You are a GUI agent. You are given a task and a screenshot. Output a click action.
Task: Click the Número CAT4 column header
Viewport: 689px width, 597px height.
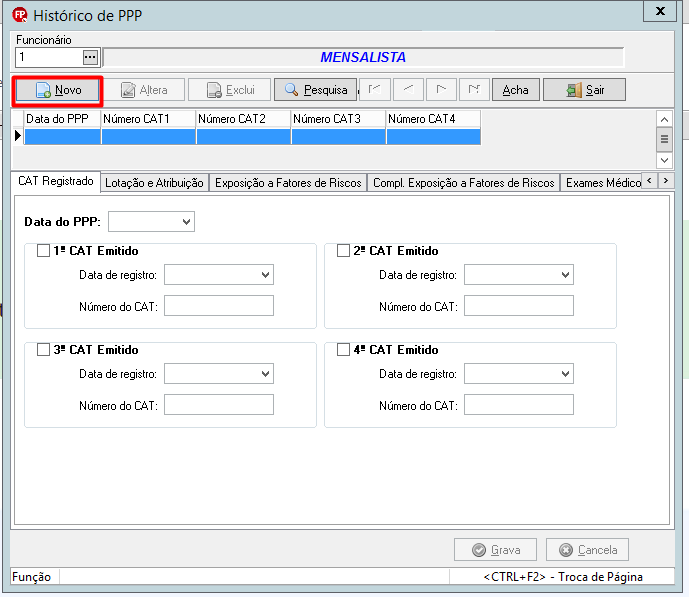tap(433, 119)
